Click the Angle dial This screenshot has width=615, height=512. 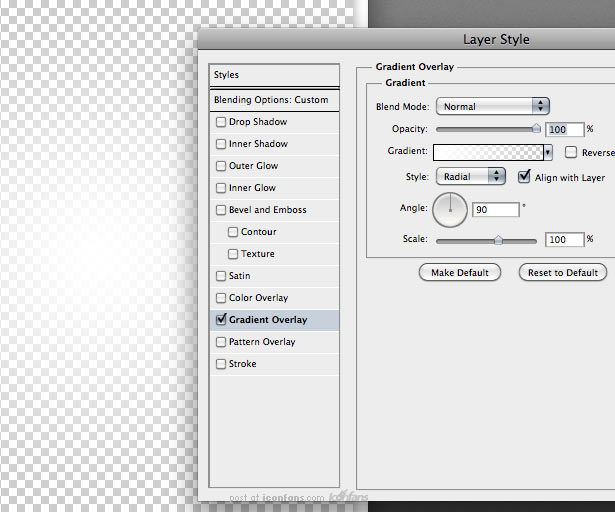coord(450,210)
